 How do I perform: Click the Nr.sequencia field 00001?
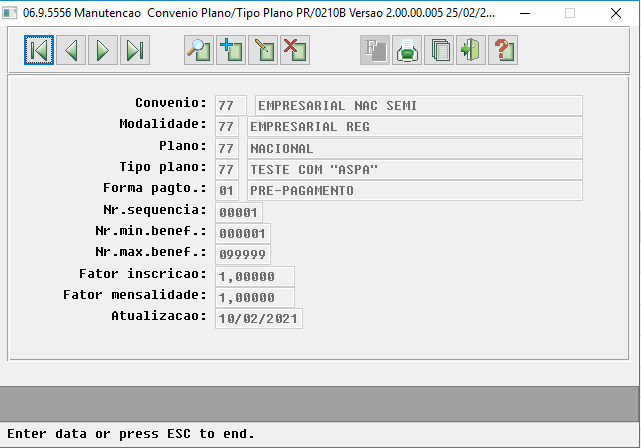(239, 213)
